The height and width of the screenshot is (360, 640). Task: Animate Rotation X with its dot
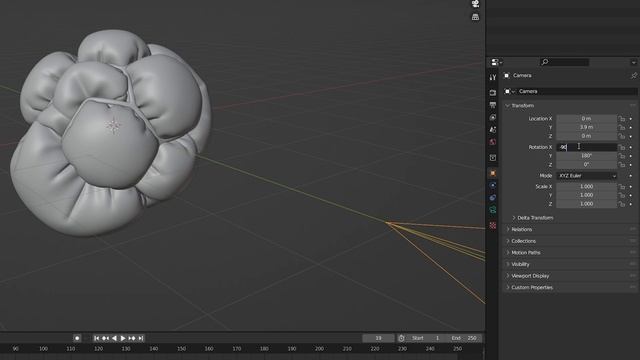point(631,147)
